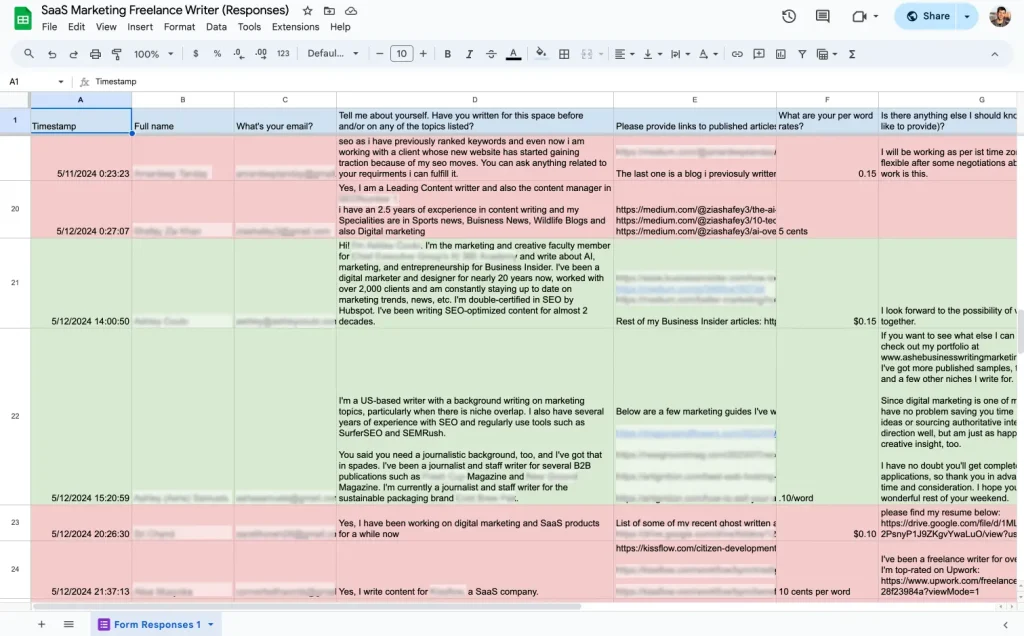Collapse the menus with chevron up

coord(995,54)
